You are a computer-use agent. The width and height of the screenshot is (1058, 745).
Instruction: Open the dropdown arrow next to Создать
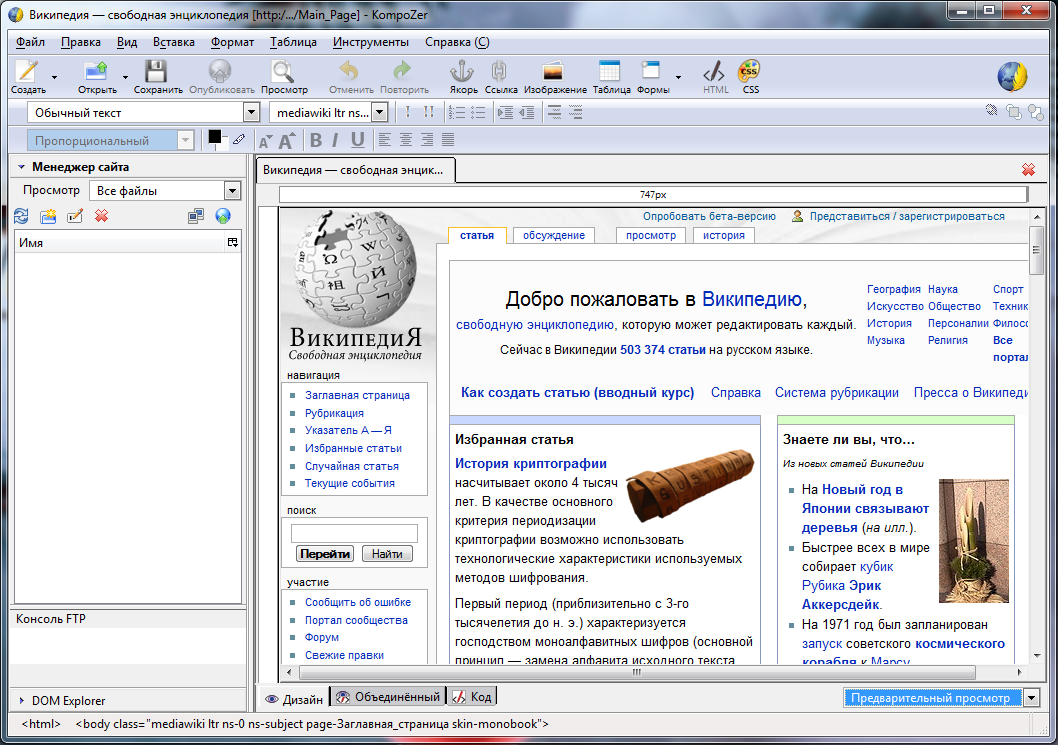pos(55,77)
